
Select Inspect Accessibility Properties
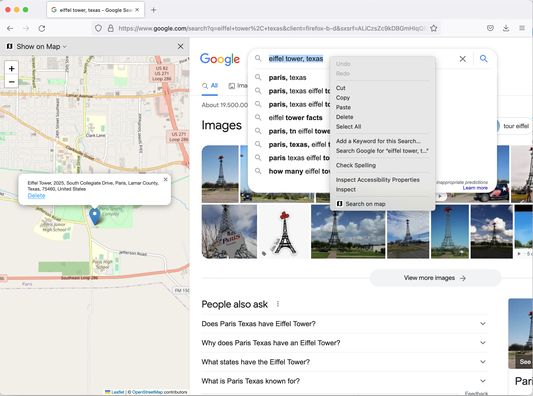[x=382, y=180]
